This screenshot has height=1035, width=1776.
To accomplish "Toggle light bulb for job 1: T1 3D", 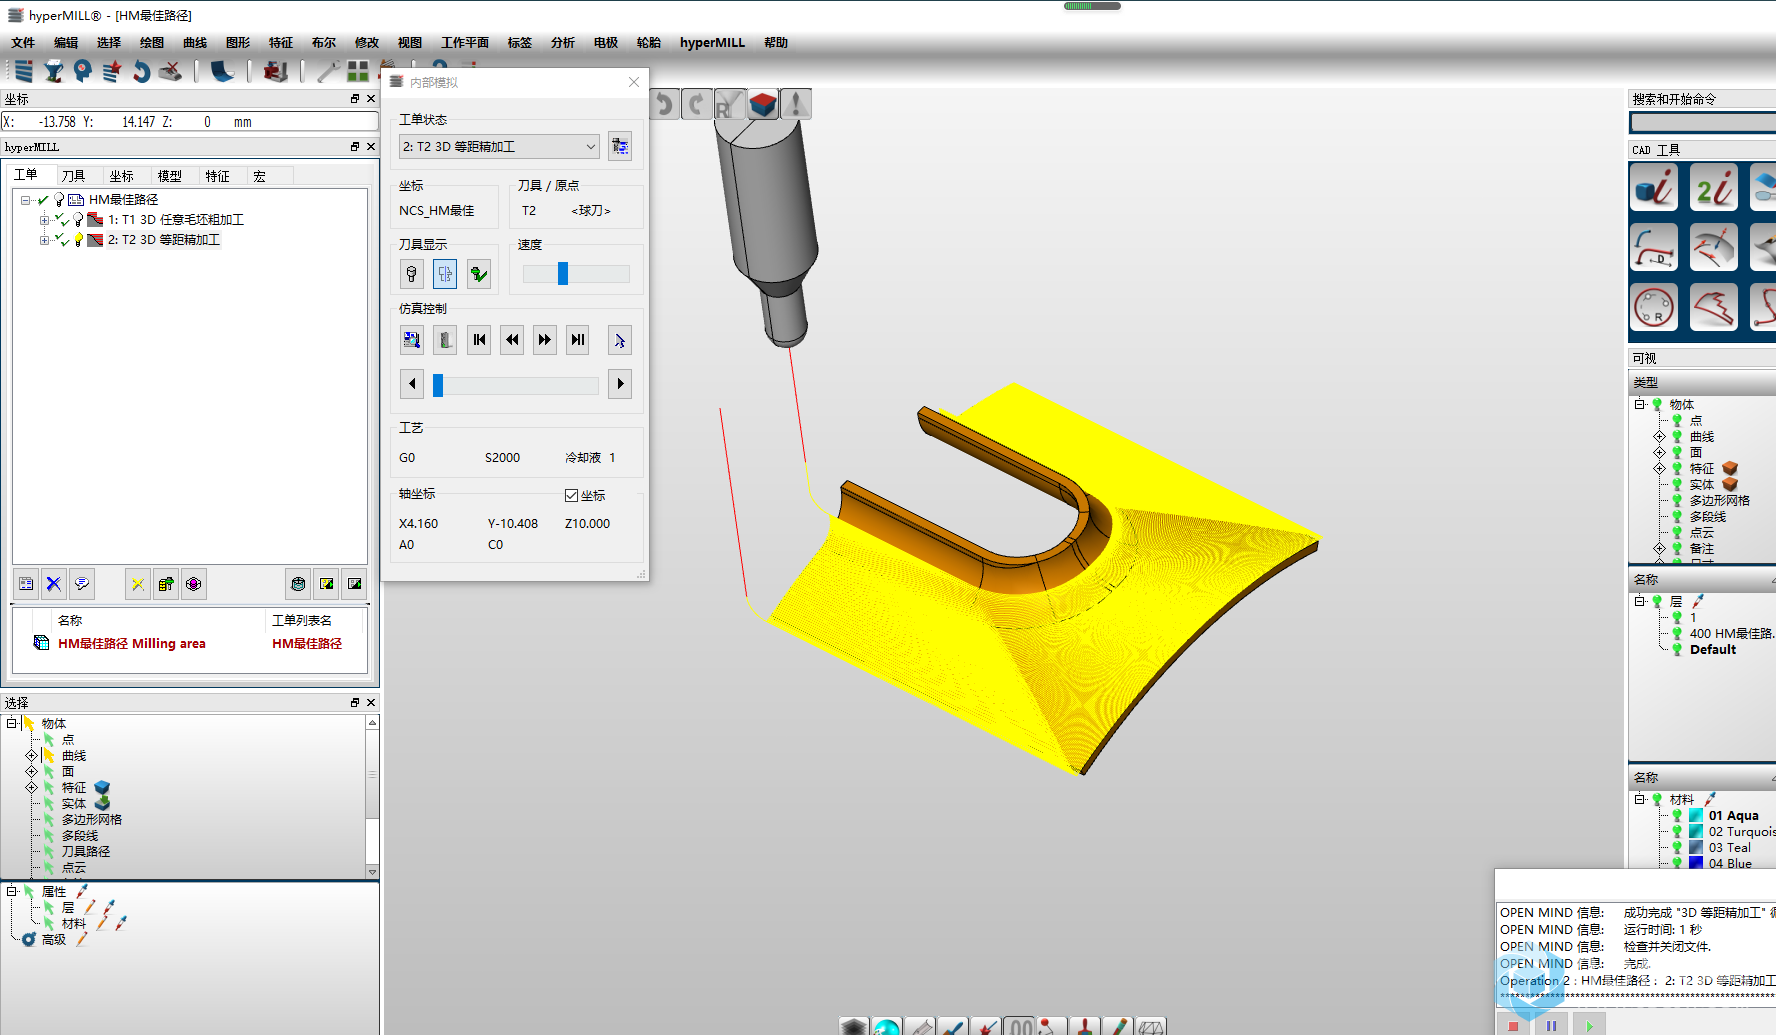I will (78, 220).
